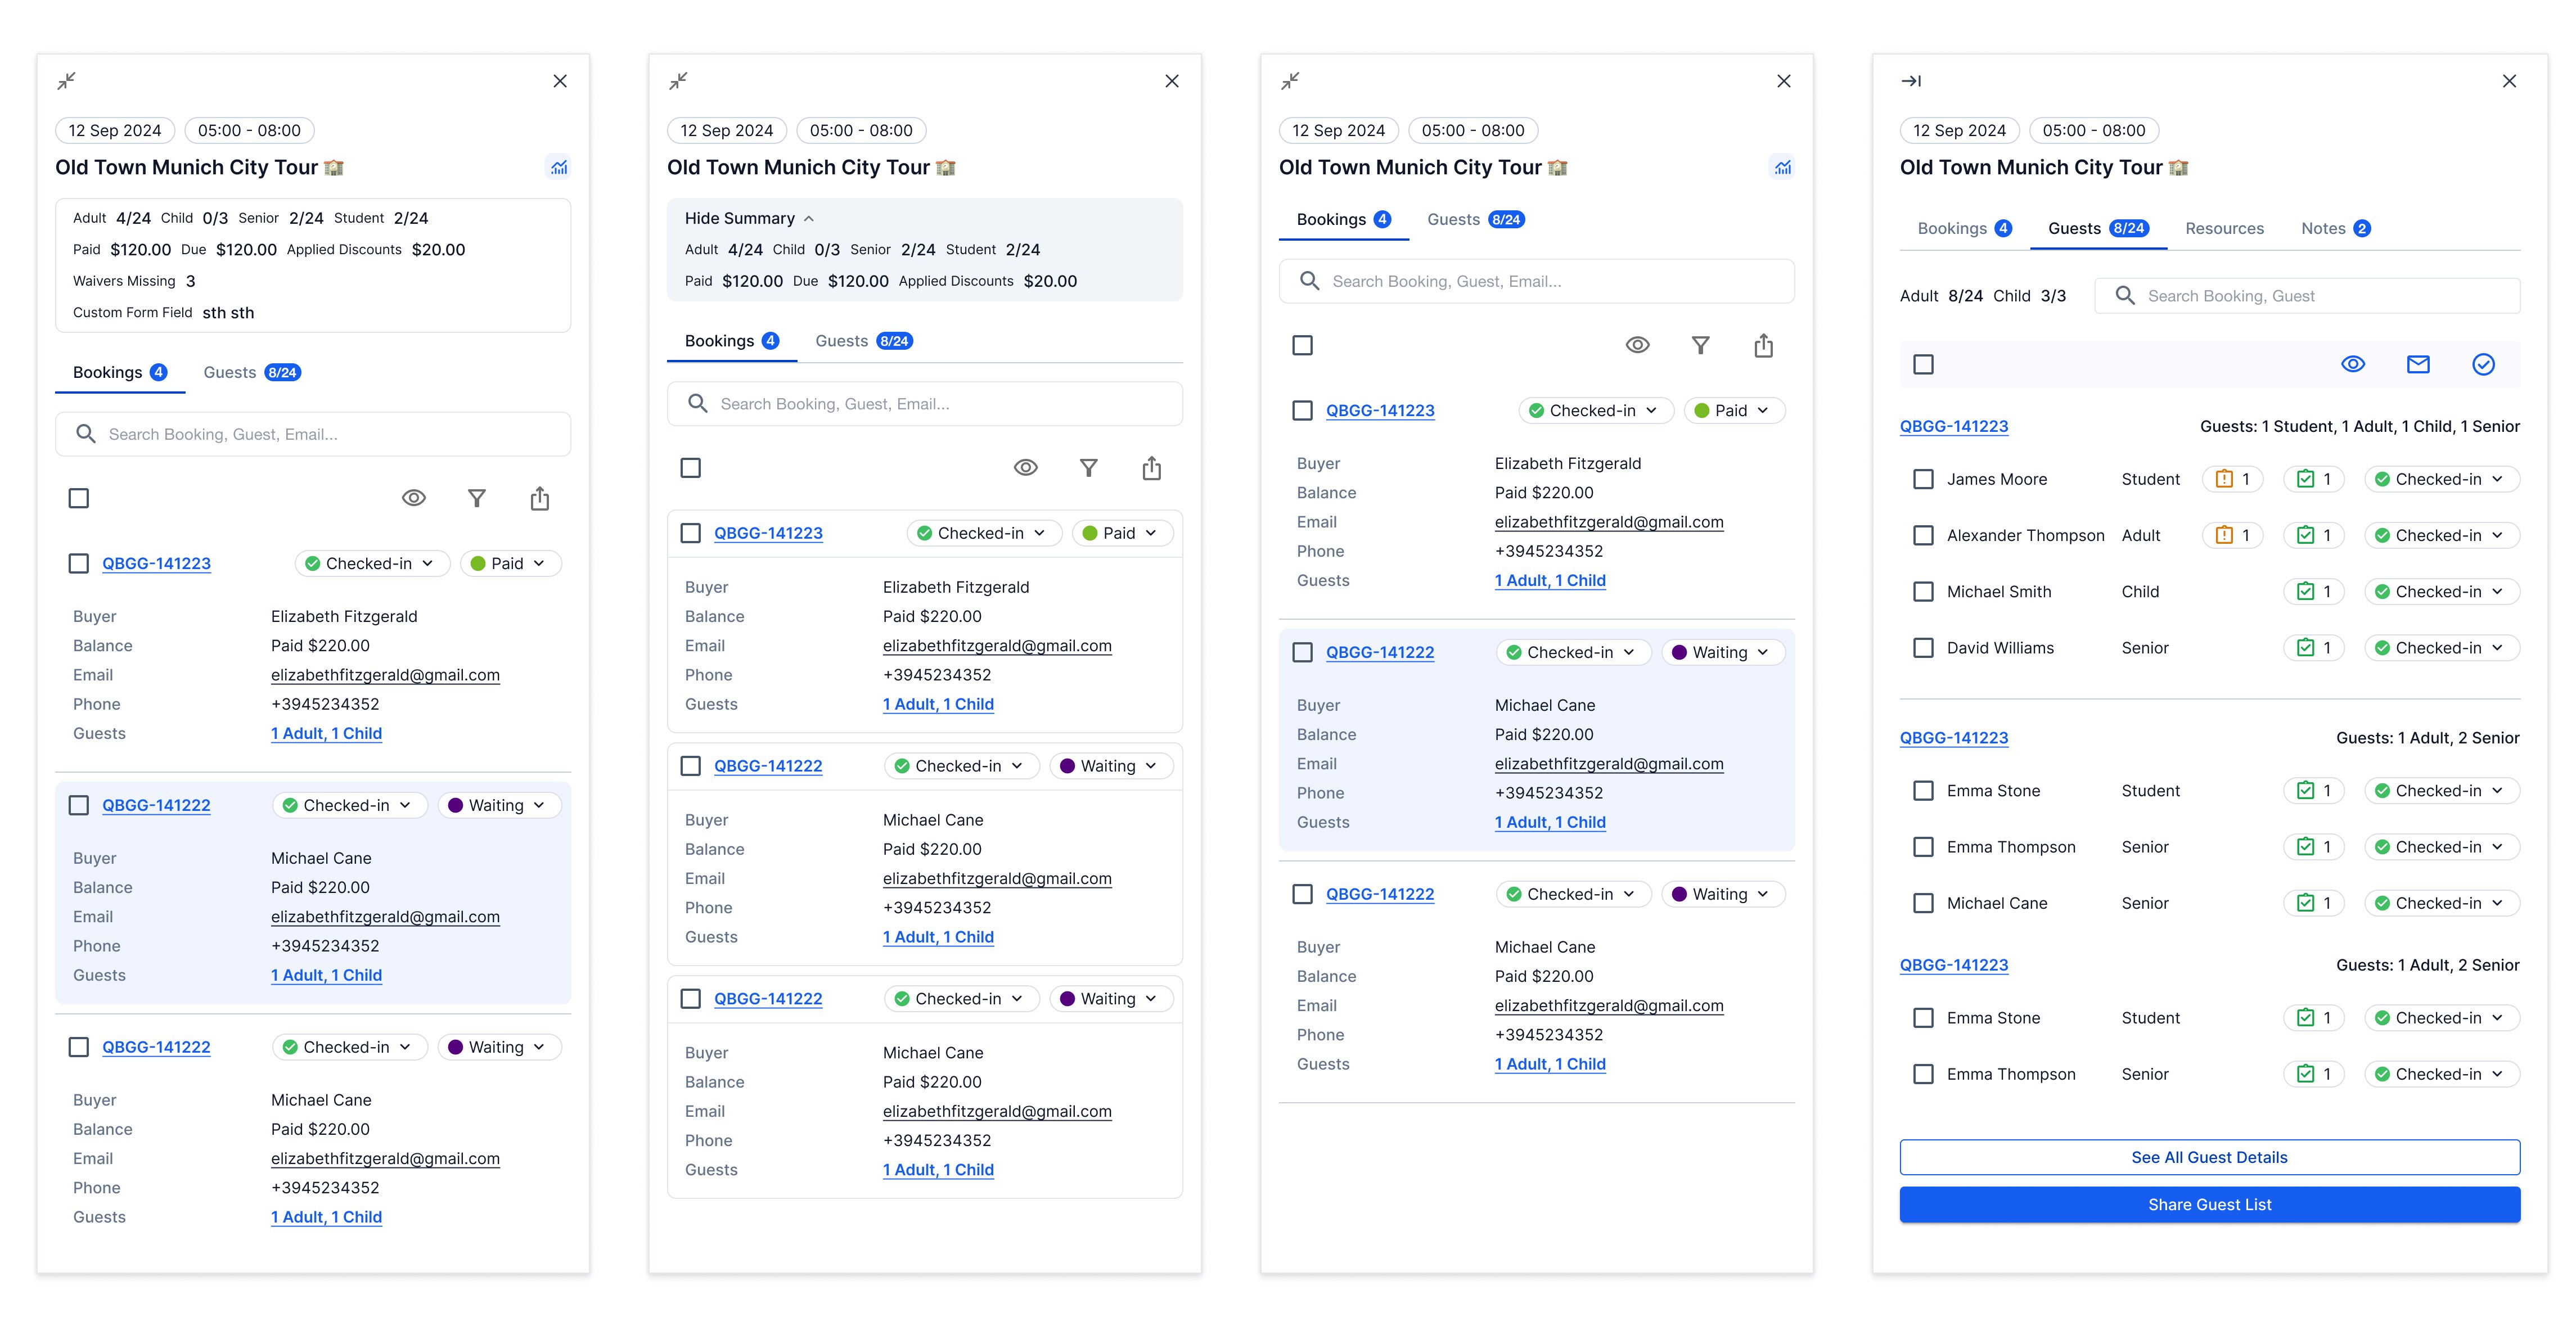Open Paid status dropdown in first panel
The height and width of the screenshot is (1326, 2576).
pos(511,564)
